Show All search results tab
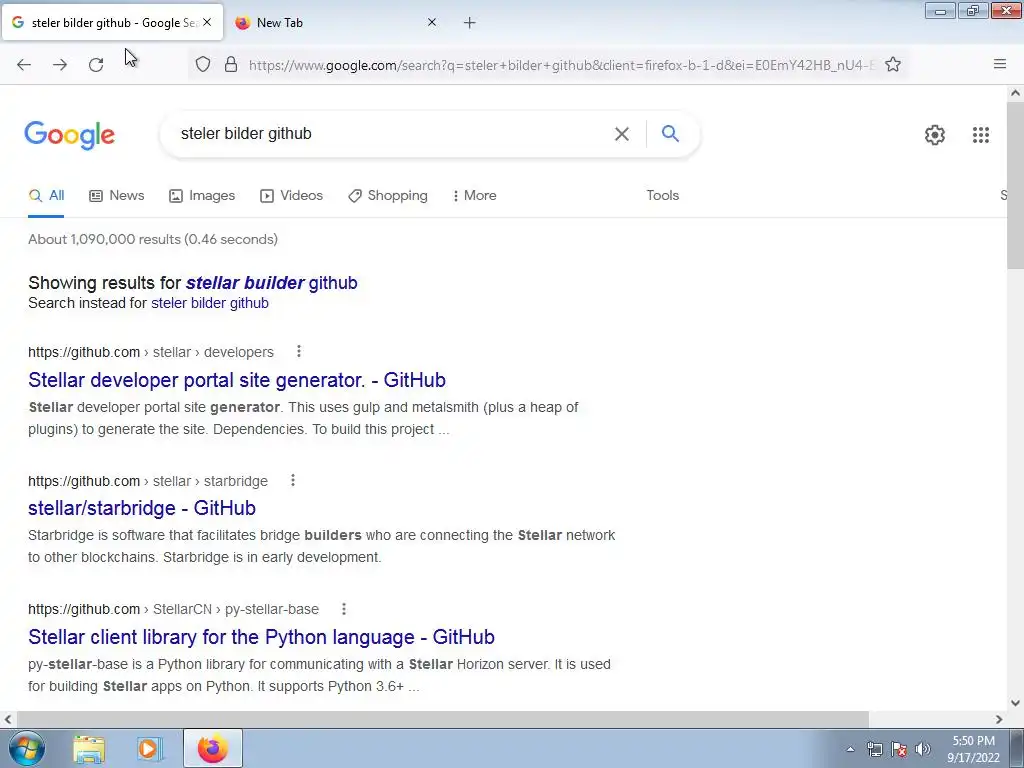This screenshot has width=1024, height=768. pos(46,196)
